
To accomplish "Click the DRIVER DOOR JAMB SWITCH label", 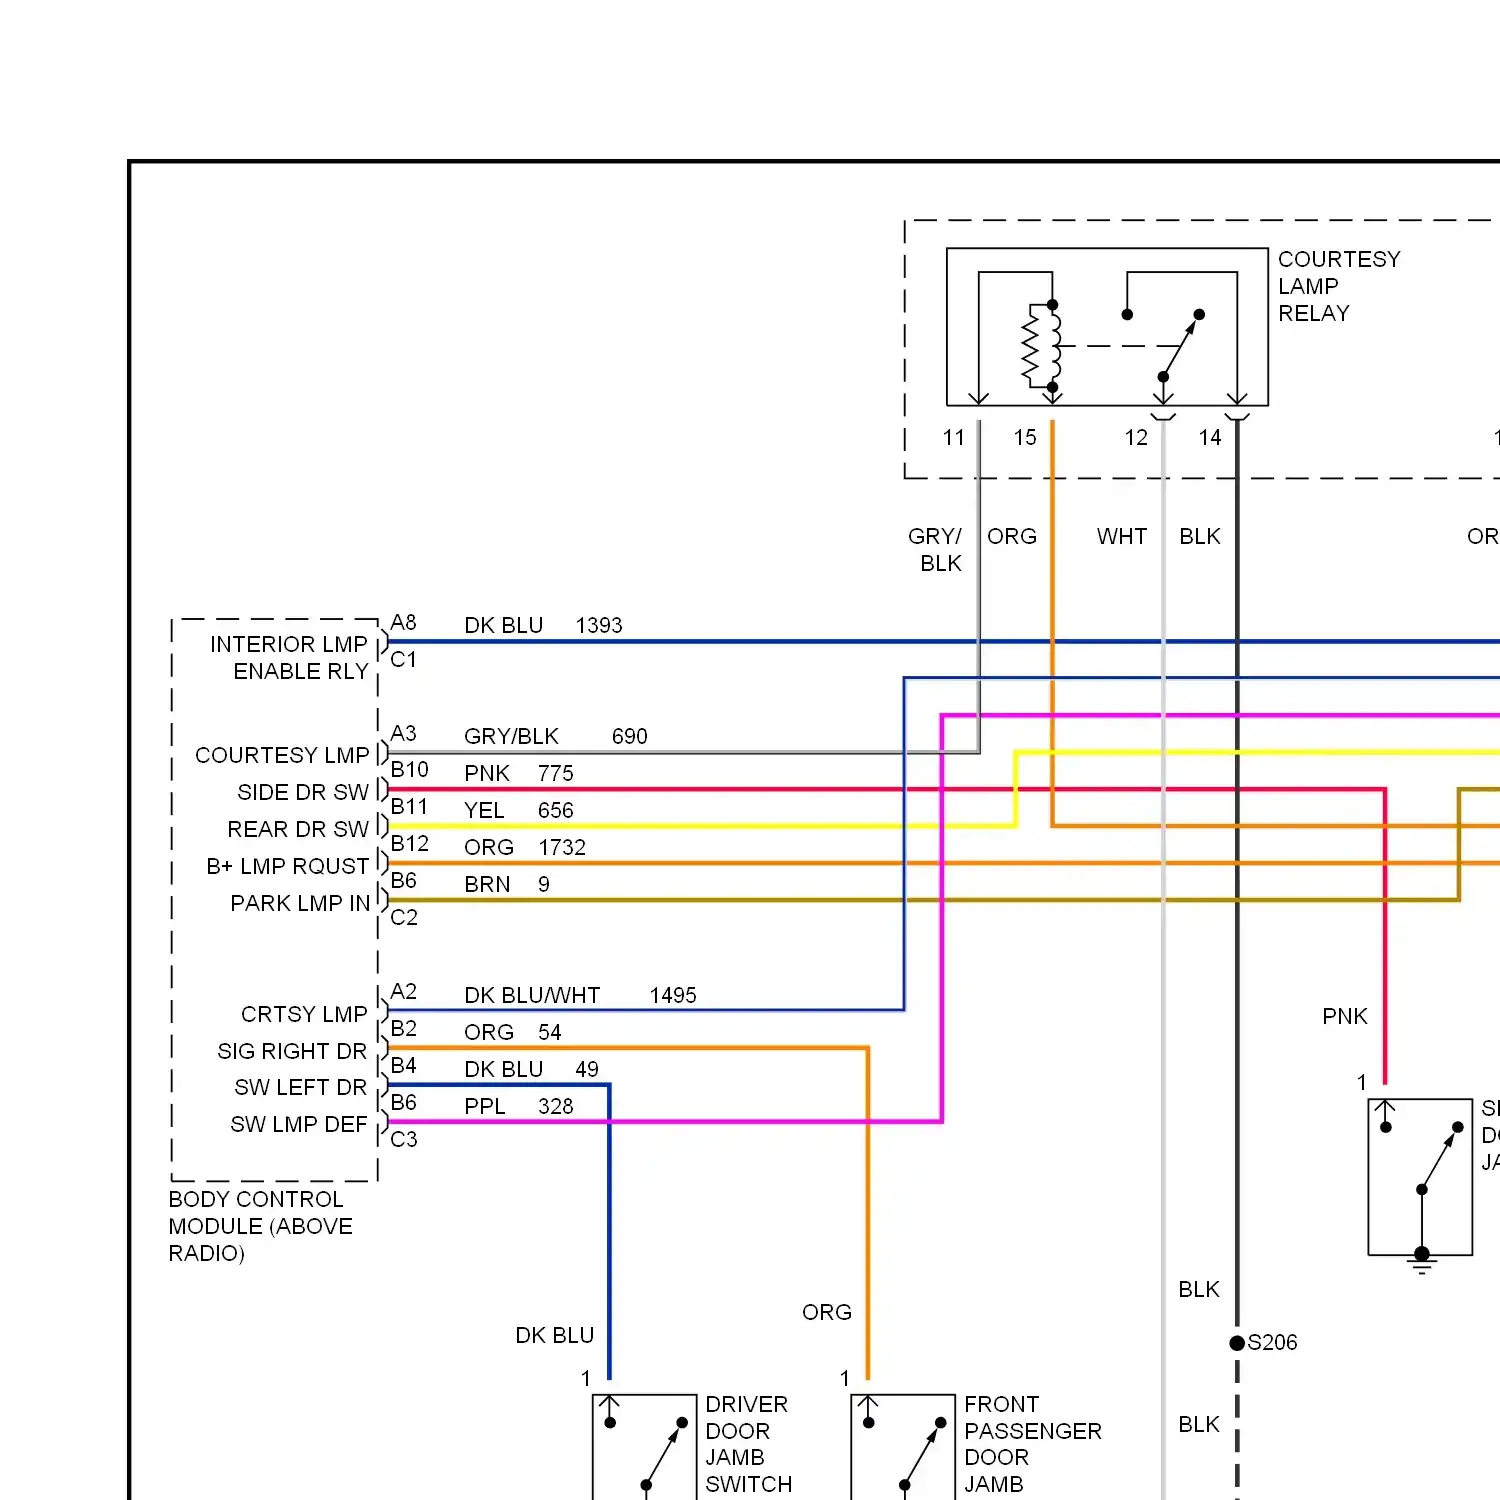I will click(x=748, y=1444).
